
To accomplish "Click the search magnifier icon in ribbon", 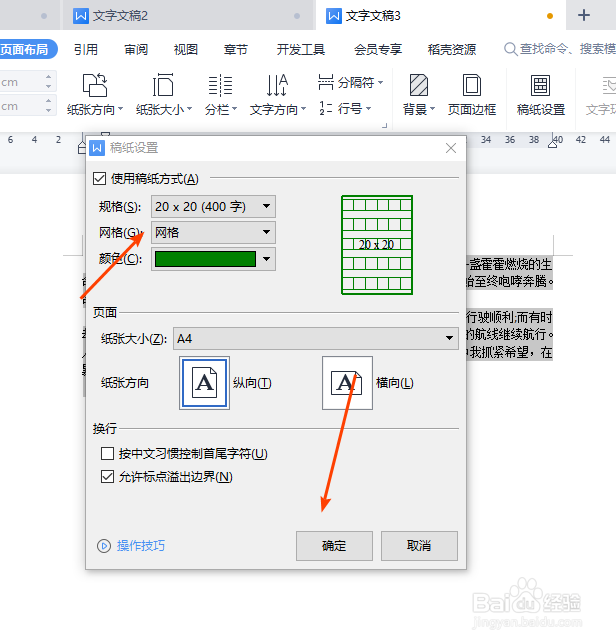I will click(x=510, y=49).
